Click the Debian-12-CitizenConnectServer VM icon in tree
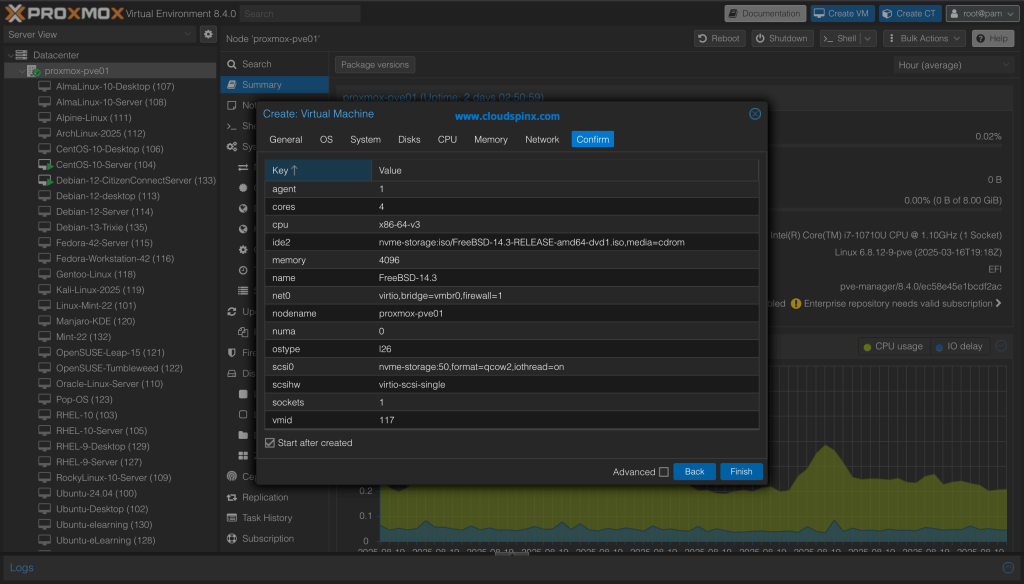The width and height of the screenshot is (1024, 584). pos(44,181)
